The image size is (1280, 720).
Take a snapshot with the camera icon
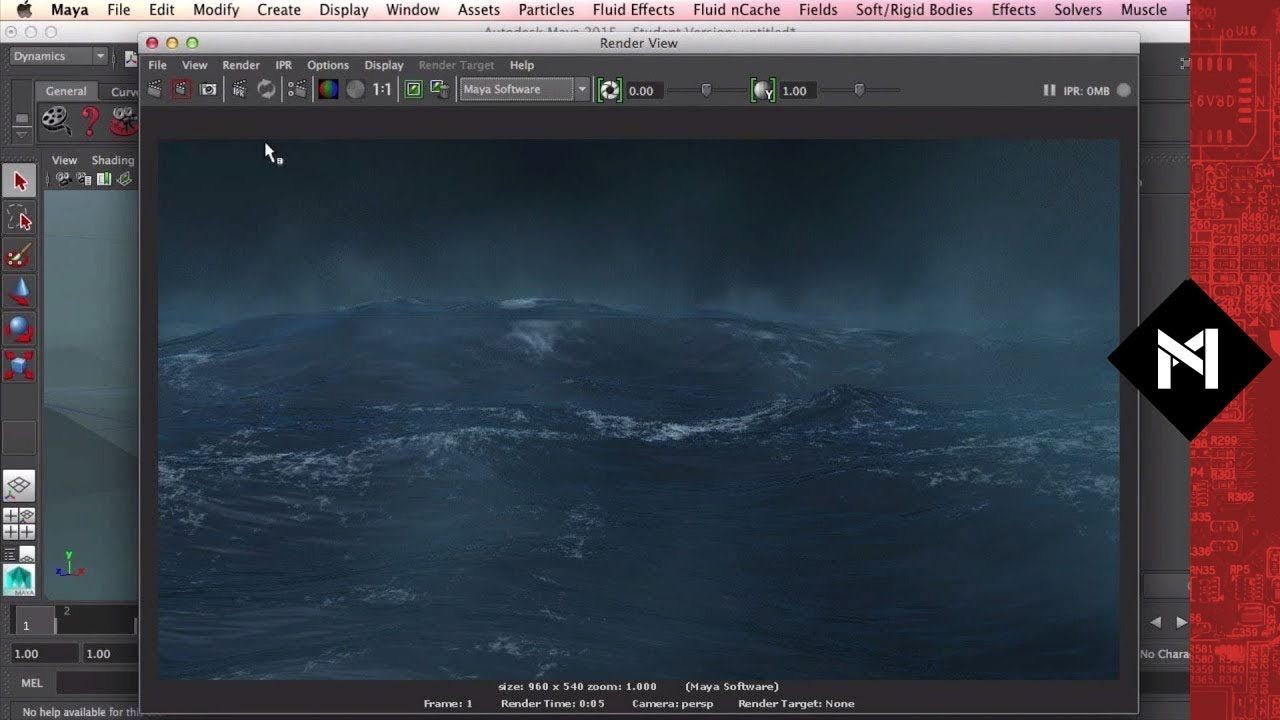tap(208, 90)
